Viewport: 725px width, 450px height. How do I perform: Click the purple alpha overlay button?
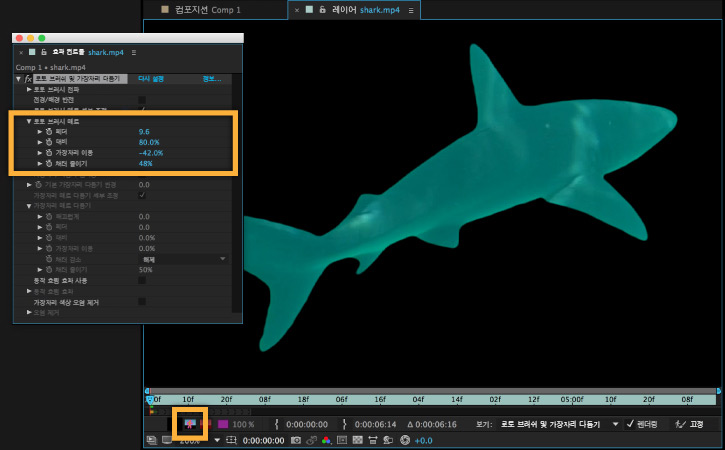click(x=223, y=424)
